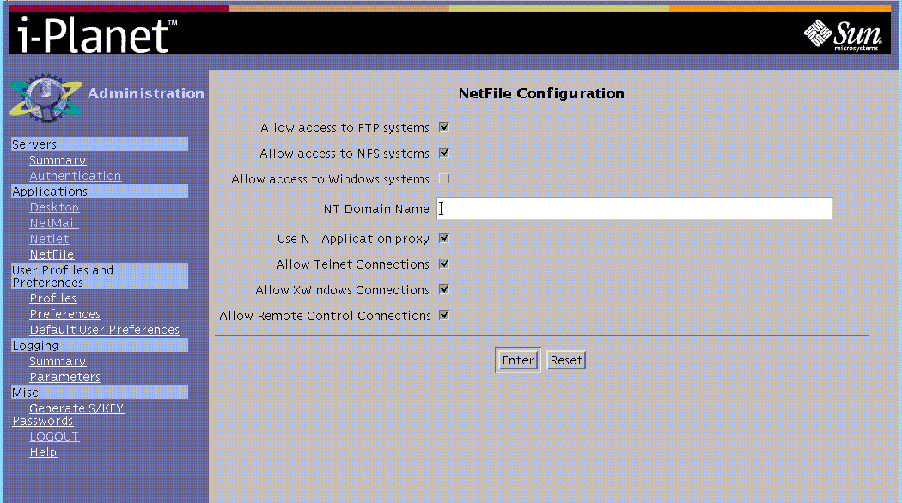Click the i-Planet banner logo

tap(97, 35)
